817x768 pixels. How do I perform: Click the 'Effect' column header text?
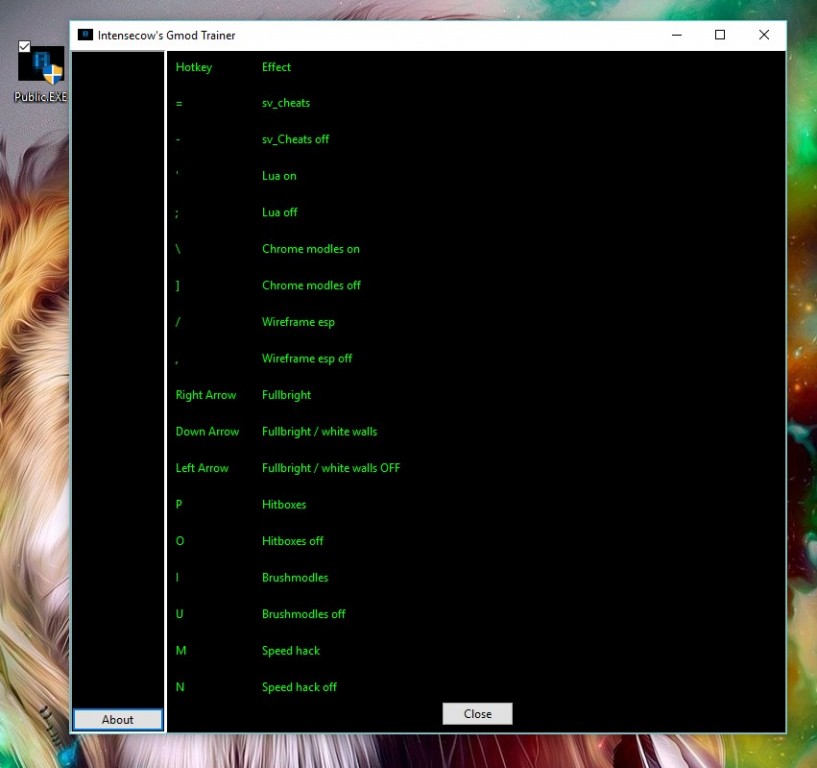pyautogui.click(x=276, y=67)
